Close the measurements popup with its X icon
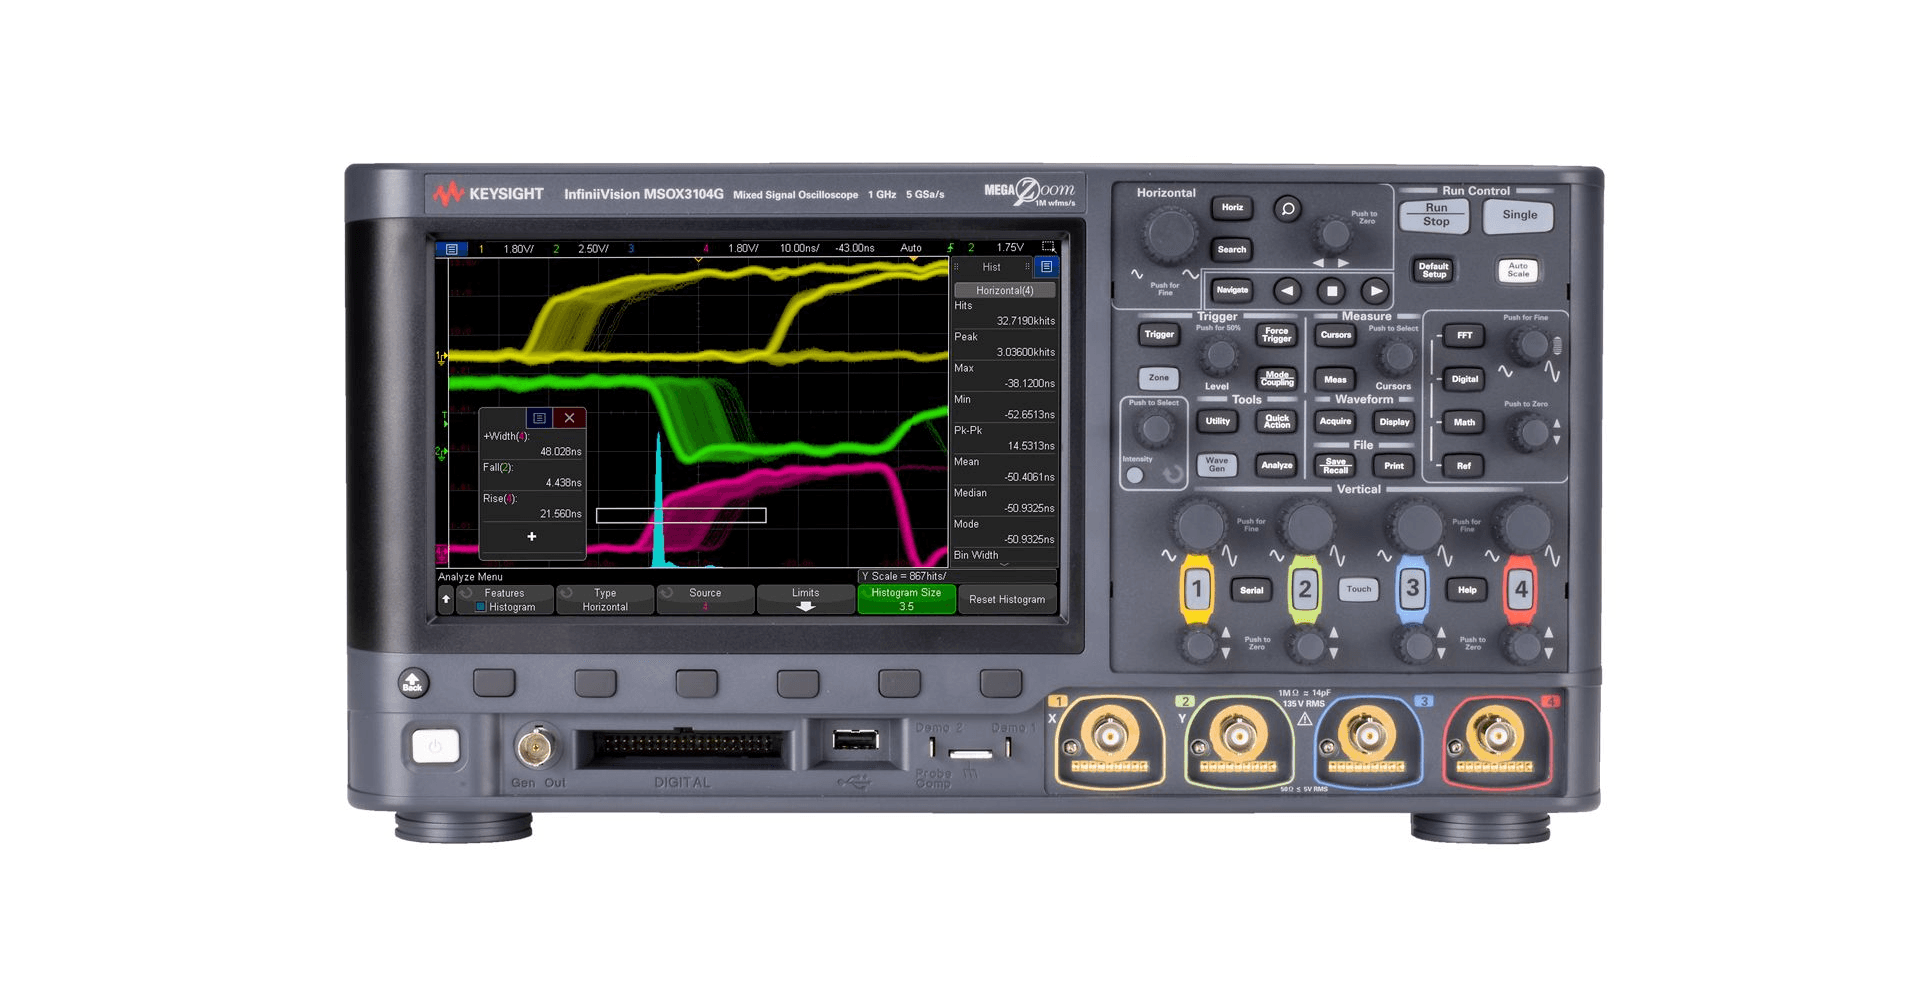Screen dimensions: 1920x984 tap(569, 418)
